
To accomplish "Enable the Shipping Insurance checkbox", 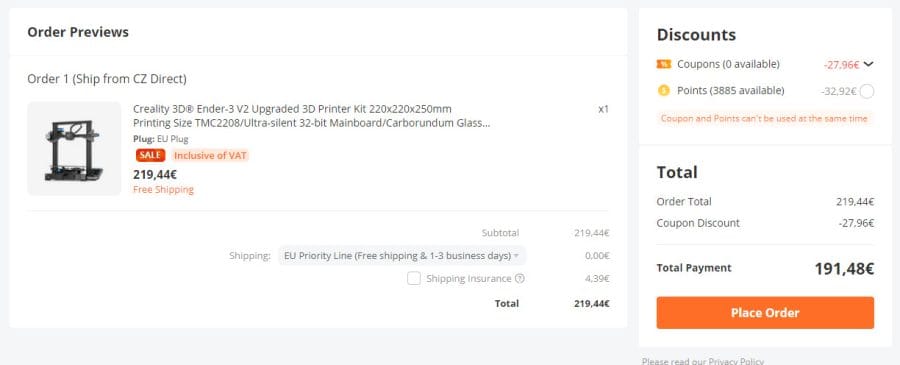I will click(414, 278).
